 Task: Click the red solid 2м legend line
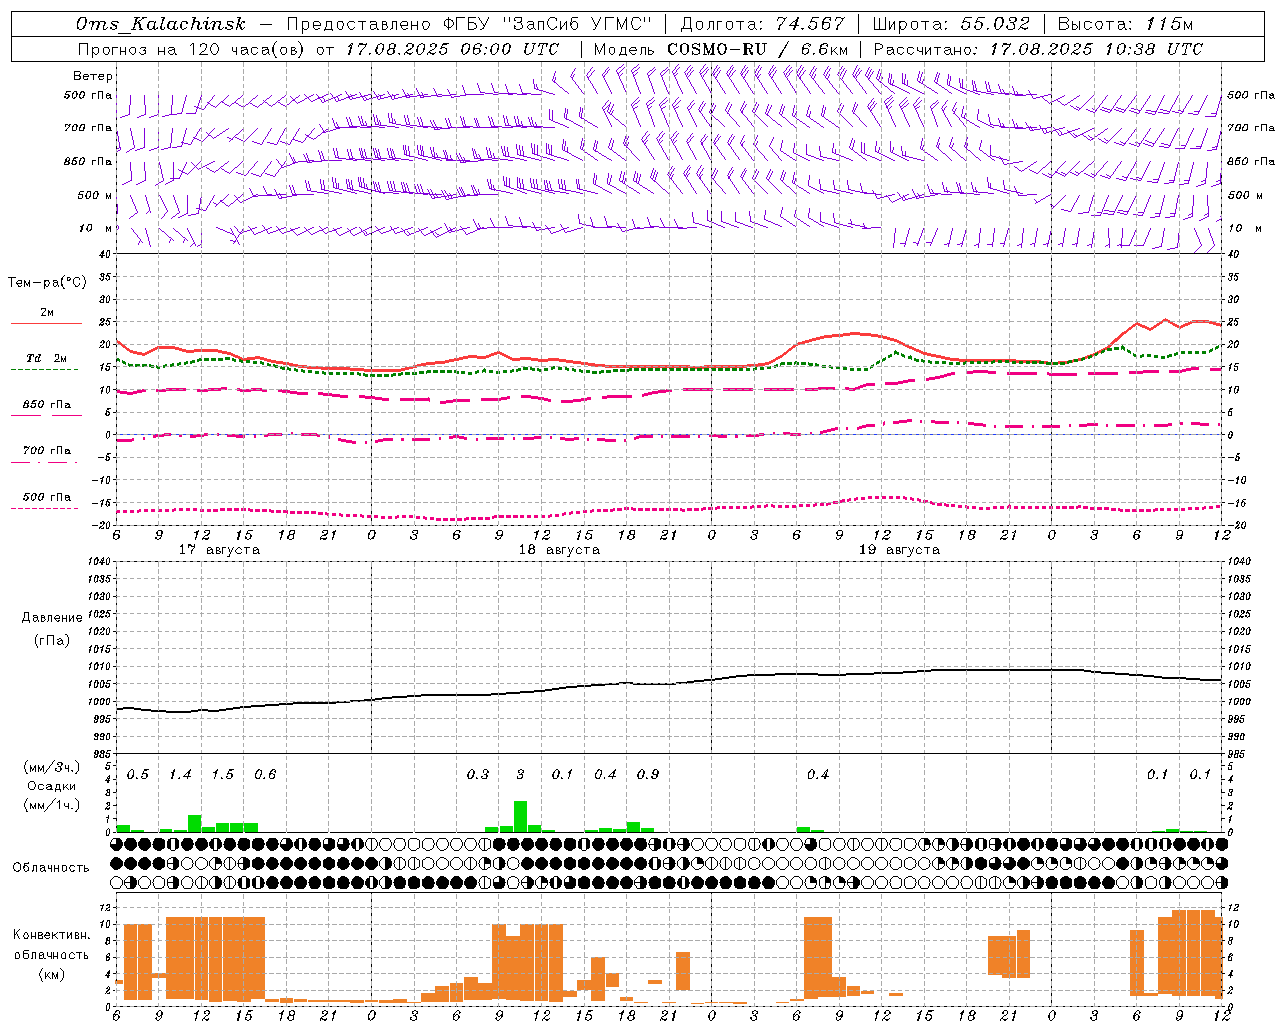46,324
